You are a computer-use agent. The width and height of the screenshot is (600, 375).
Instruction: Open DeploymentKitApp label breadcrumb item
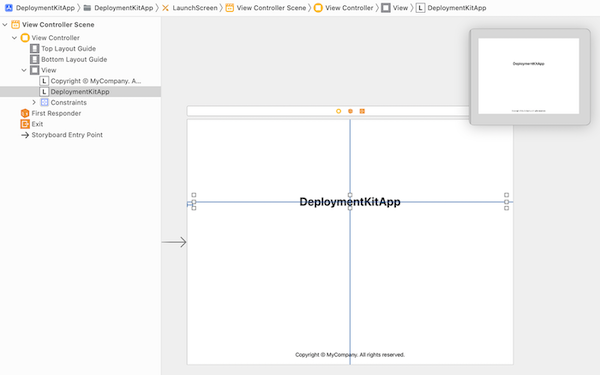click(x=457, y=8)
